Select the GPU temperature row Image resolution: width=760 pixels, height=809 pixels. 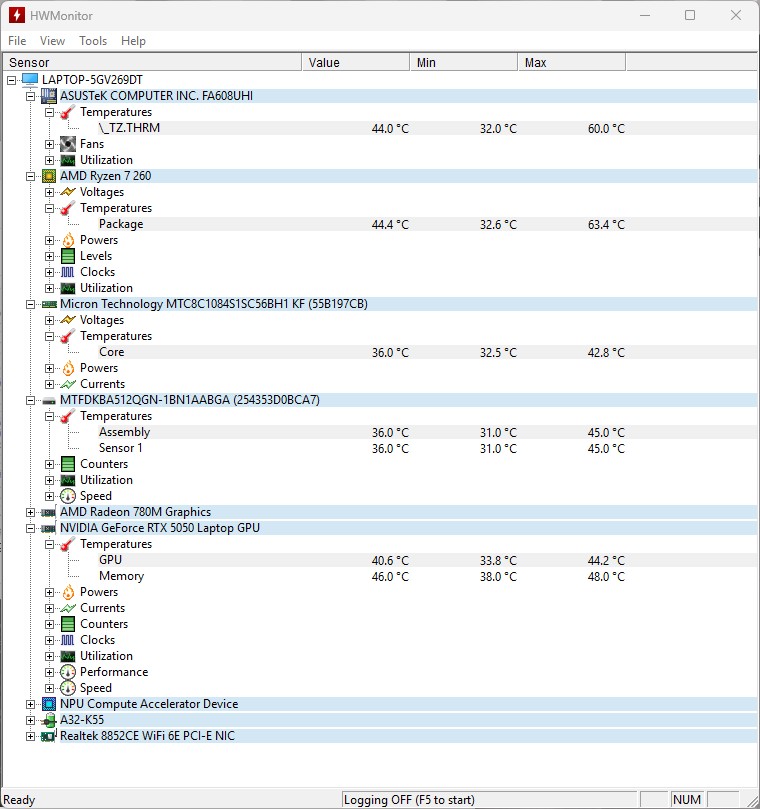(427, 560)
